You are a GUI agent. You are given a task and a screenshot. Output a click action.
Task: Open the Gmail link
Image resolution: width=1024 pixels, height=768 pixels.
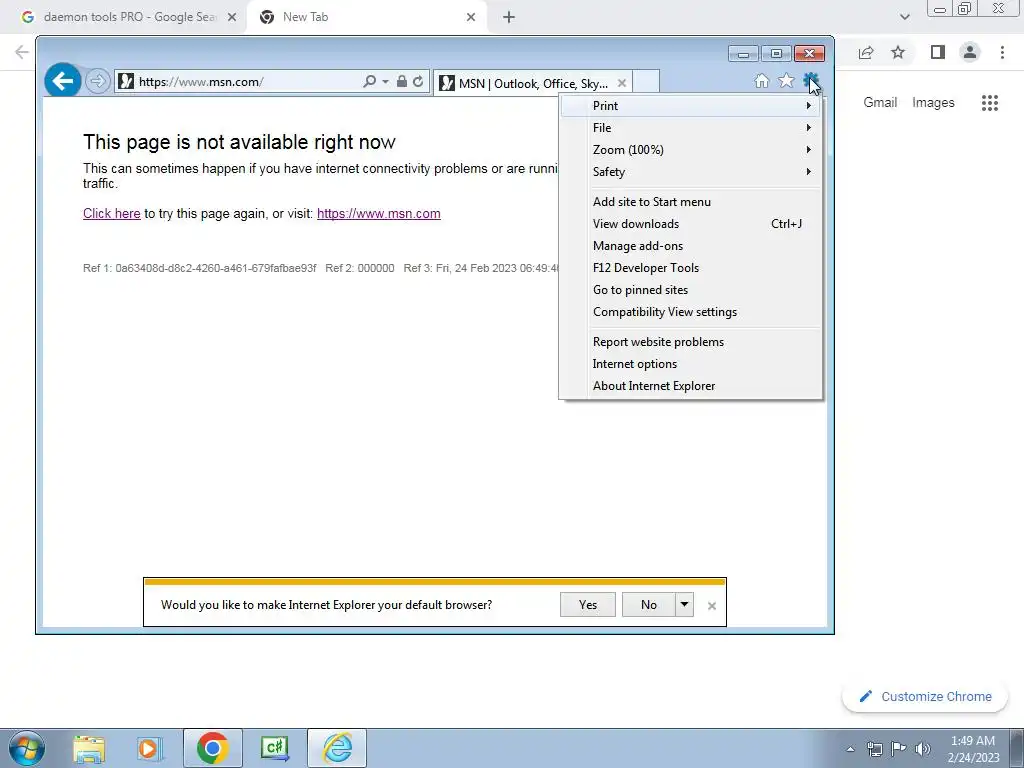[880, 103]
